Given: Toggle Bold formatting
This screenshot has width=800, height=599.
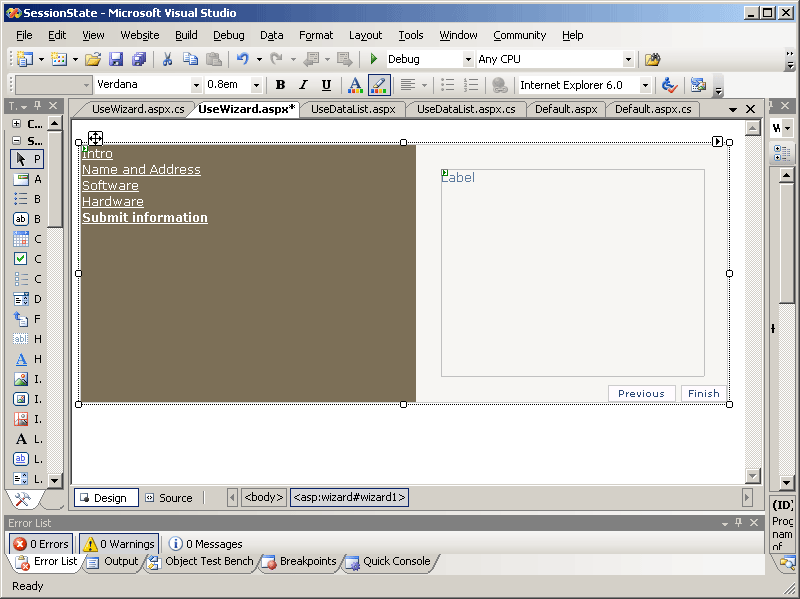Looking at the screenshot, I should click(x=280, y=85).
